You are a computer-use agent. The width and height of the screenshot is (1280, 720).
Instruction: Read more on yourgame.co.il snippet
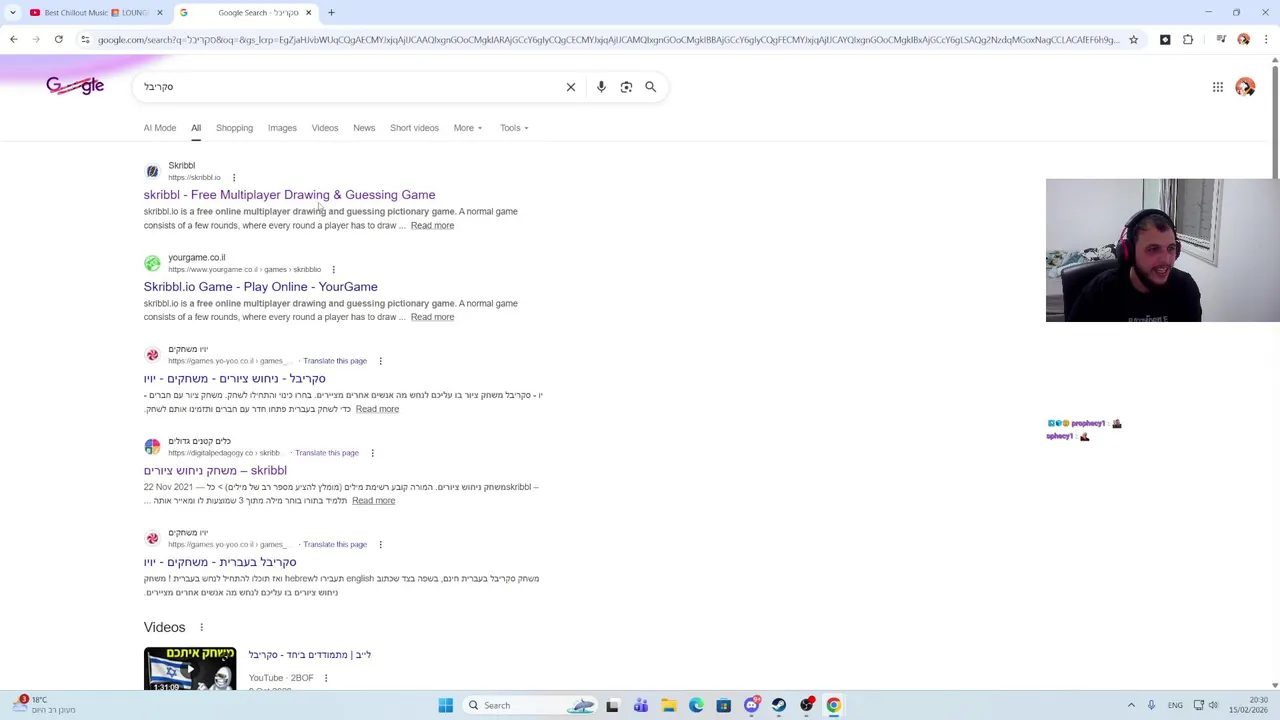(x=432, y=317)
